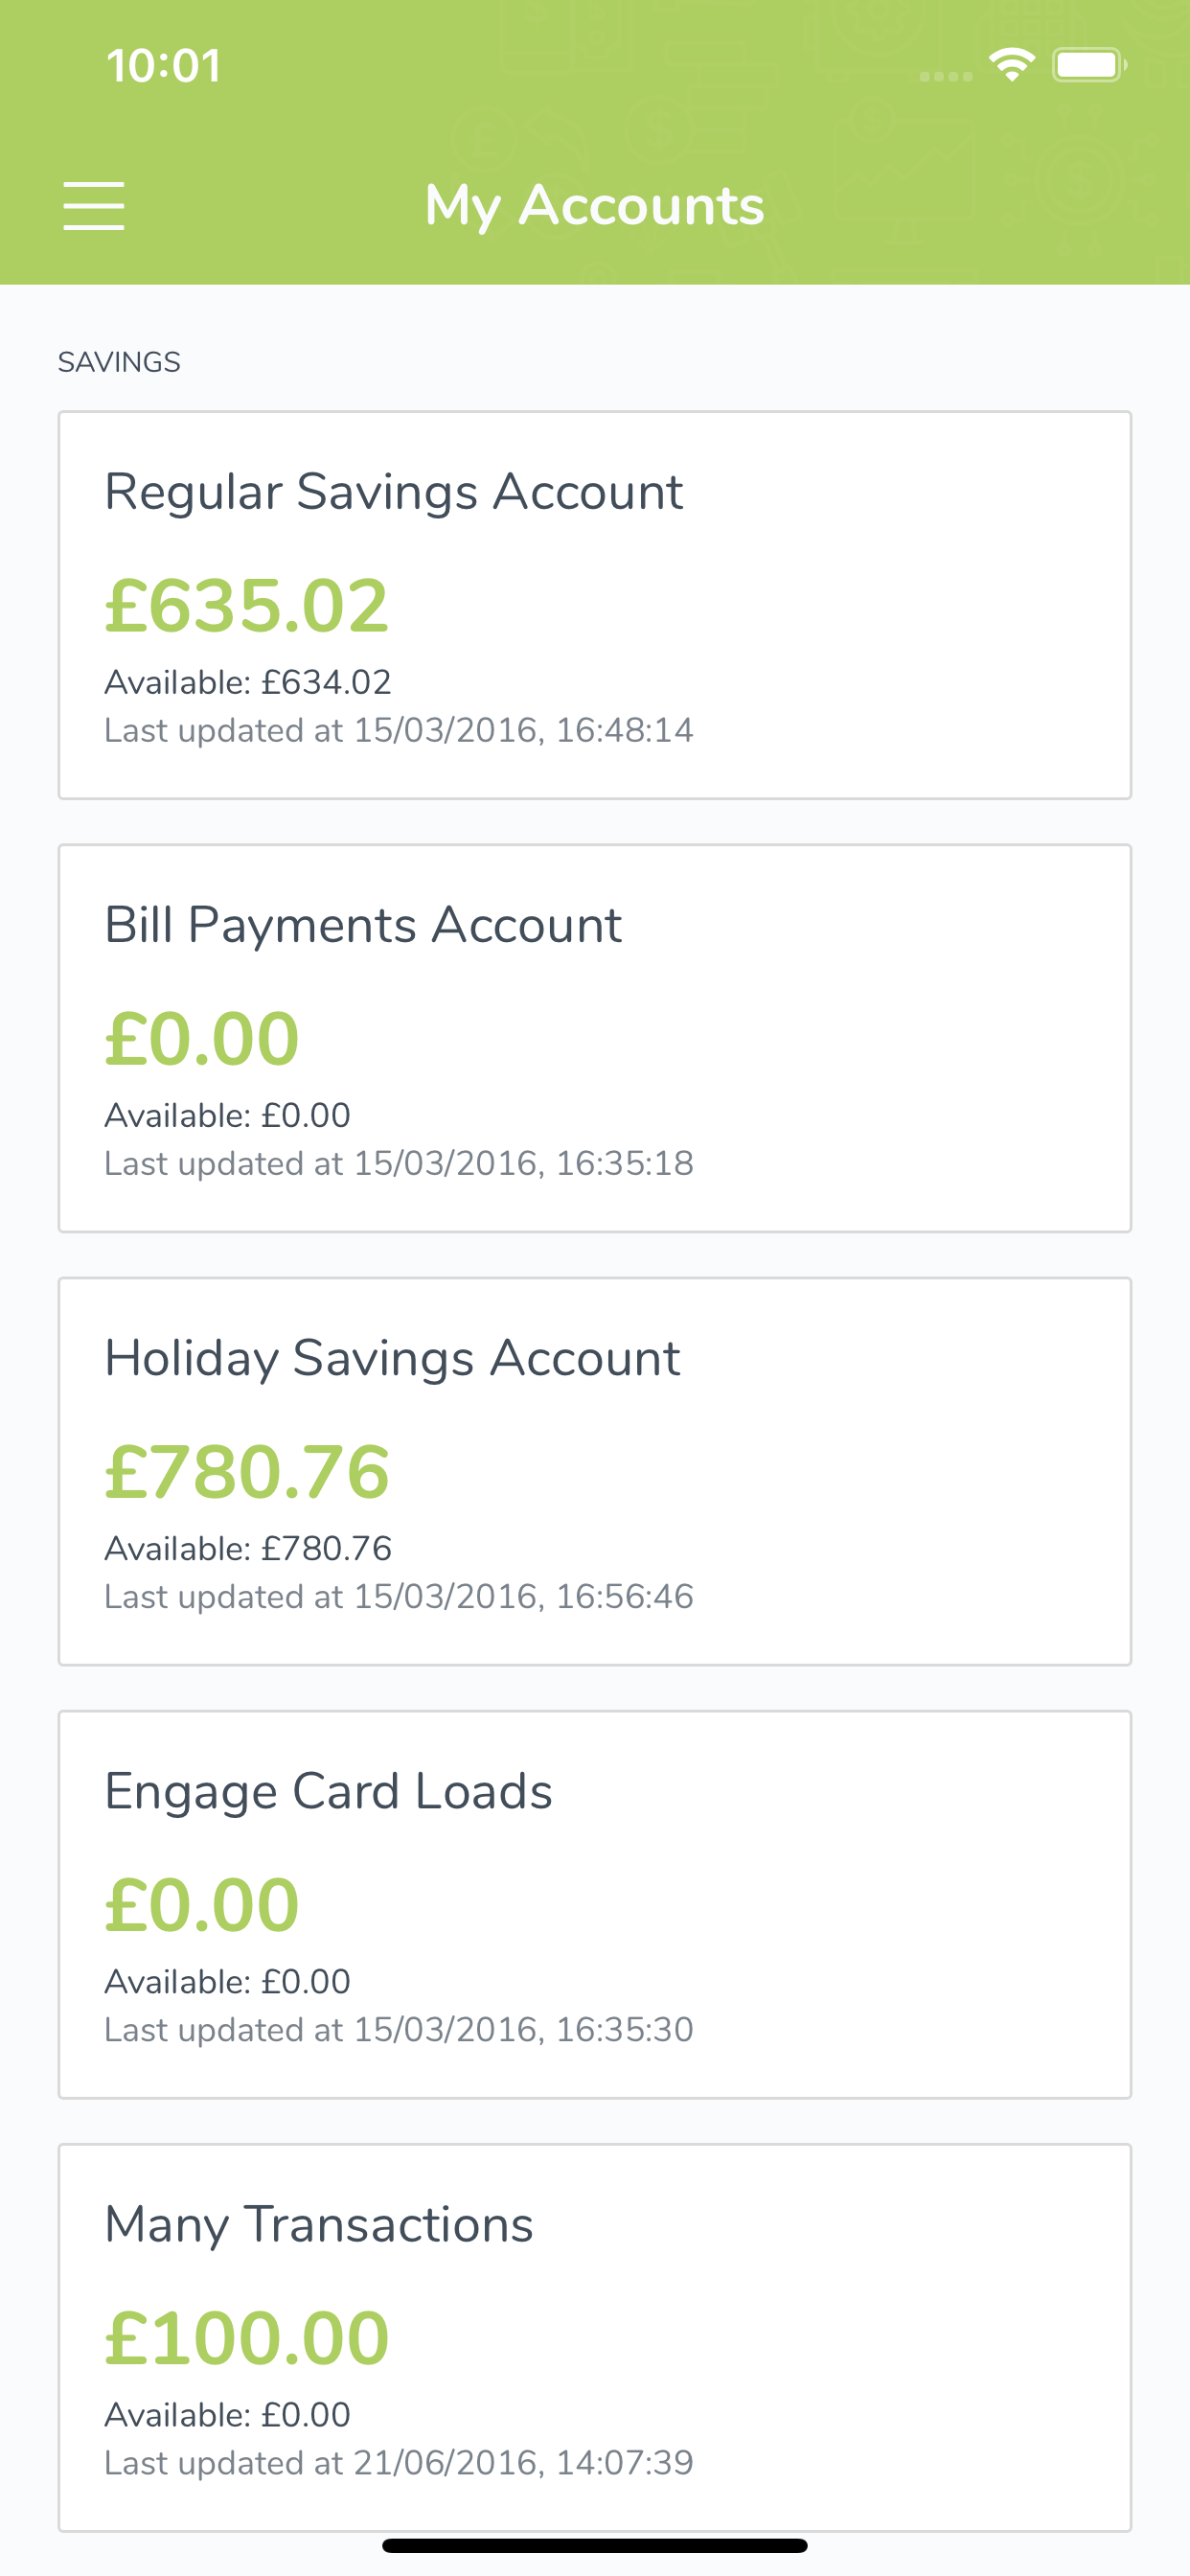The image size is (1190, 2576).
Task: Open the Bill Payments Account card
Action: point(595,1038)
